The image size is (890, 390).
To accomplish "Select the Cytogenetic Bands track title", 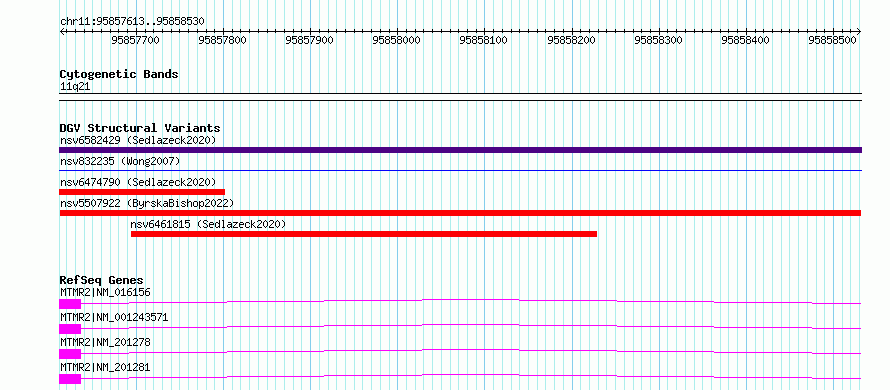I will click(119, 74).
